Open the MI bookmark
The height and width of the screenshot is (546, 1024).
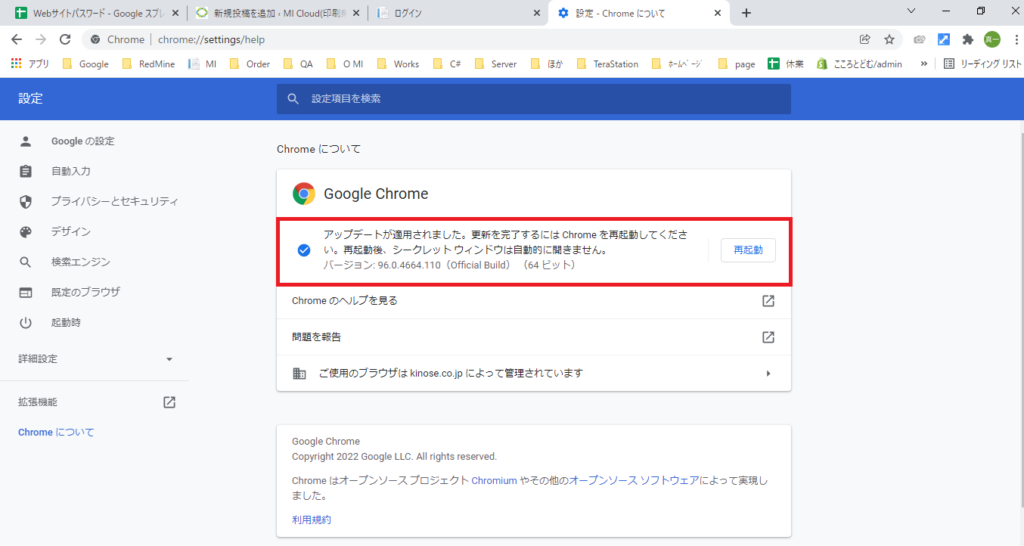click(x=202, y=63)
